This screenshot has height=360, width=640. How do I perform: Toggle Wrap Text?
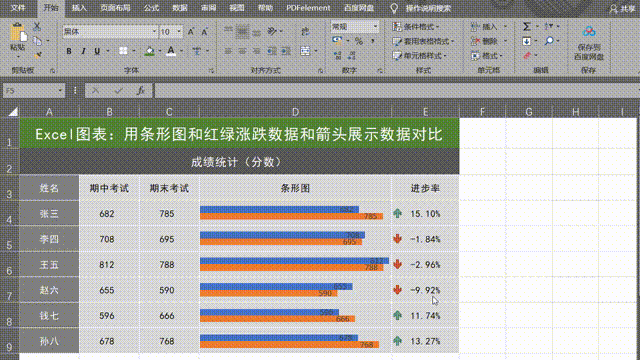tap(305, 31)
